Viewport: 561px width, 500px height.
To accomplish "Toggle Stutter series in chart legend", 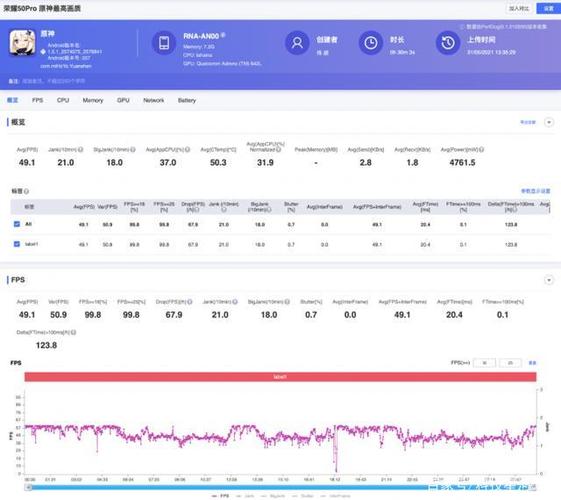I will click(303, 496).
